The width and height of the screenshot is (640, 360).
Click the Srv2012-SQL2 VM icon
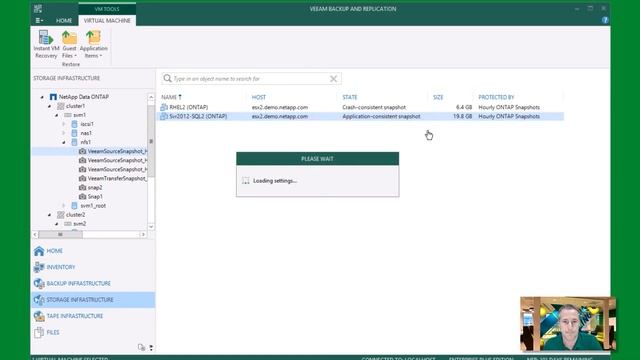pos(164,116)
